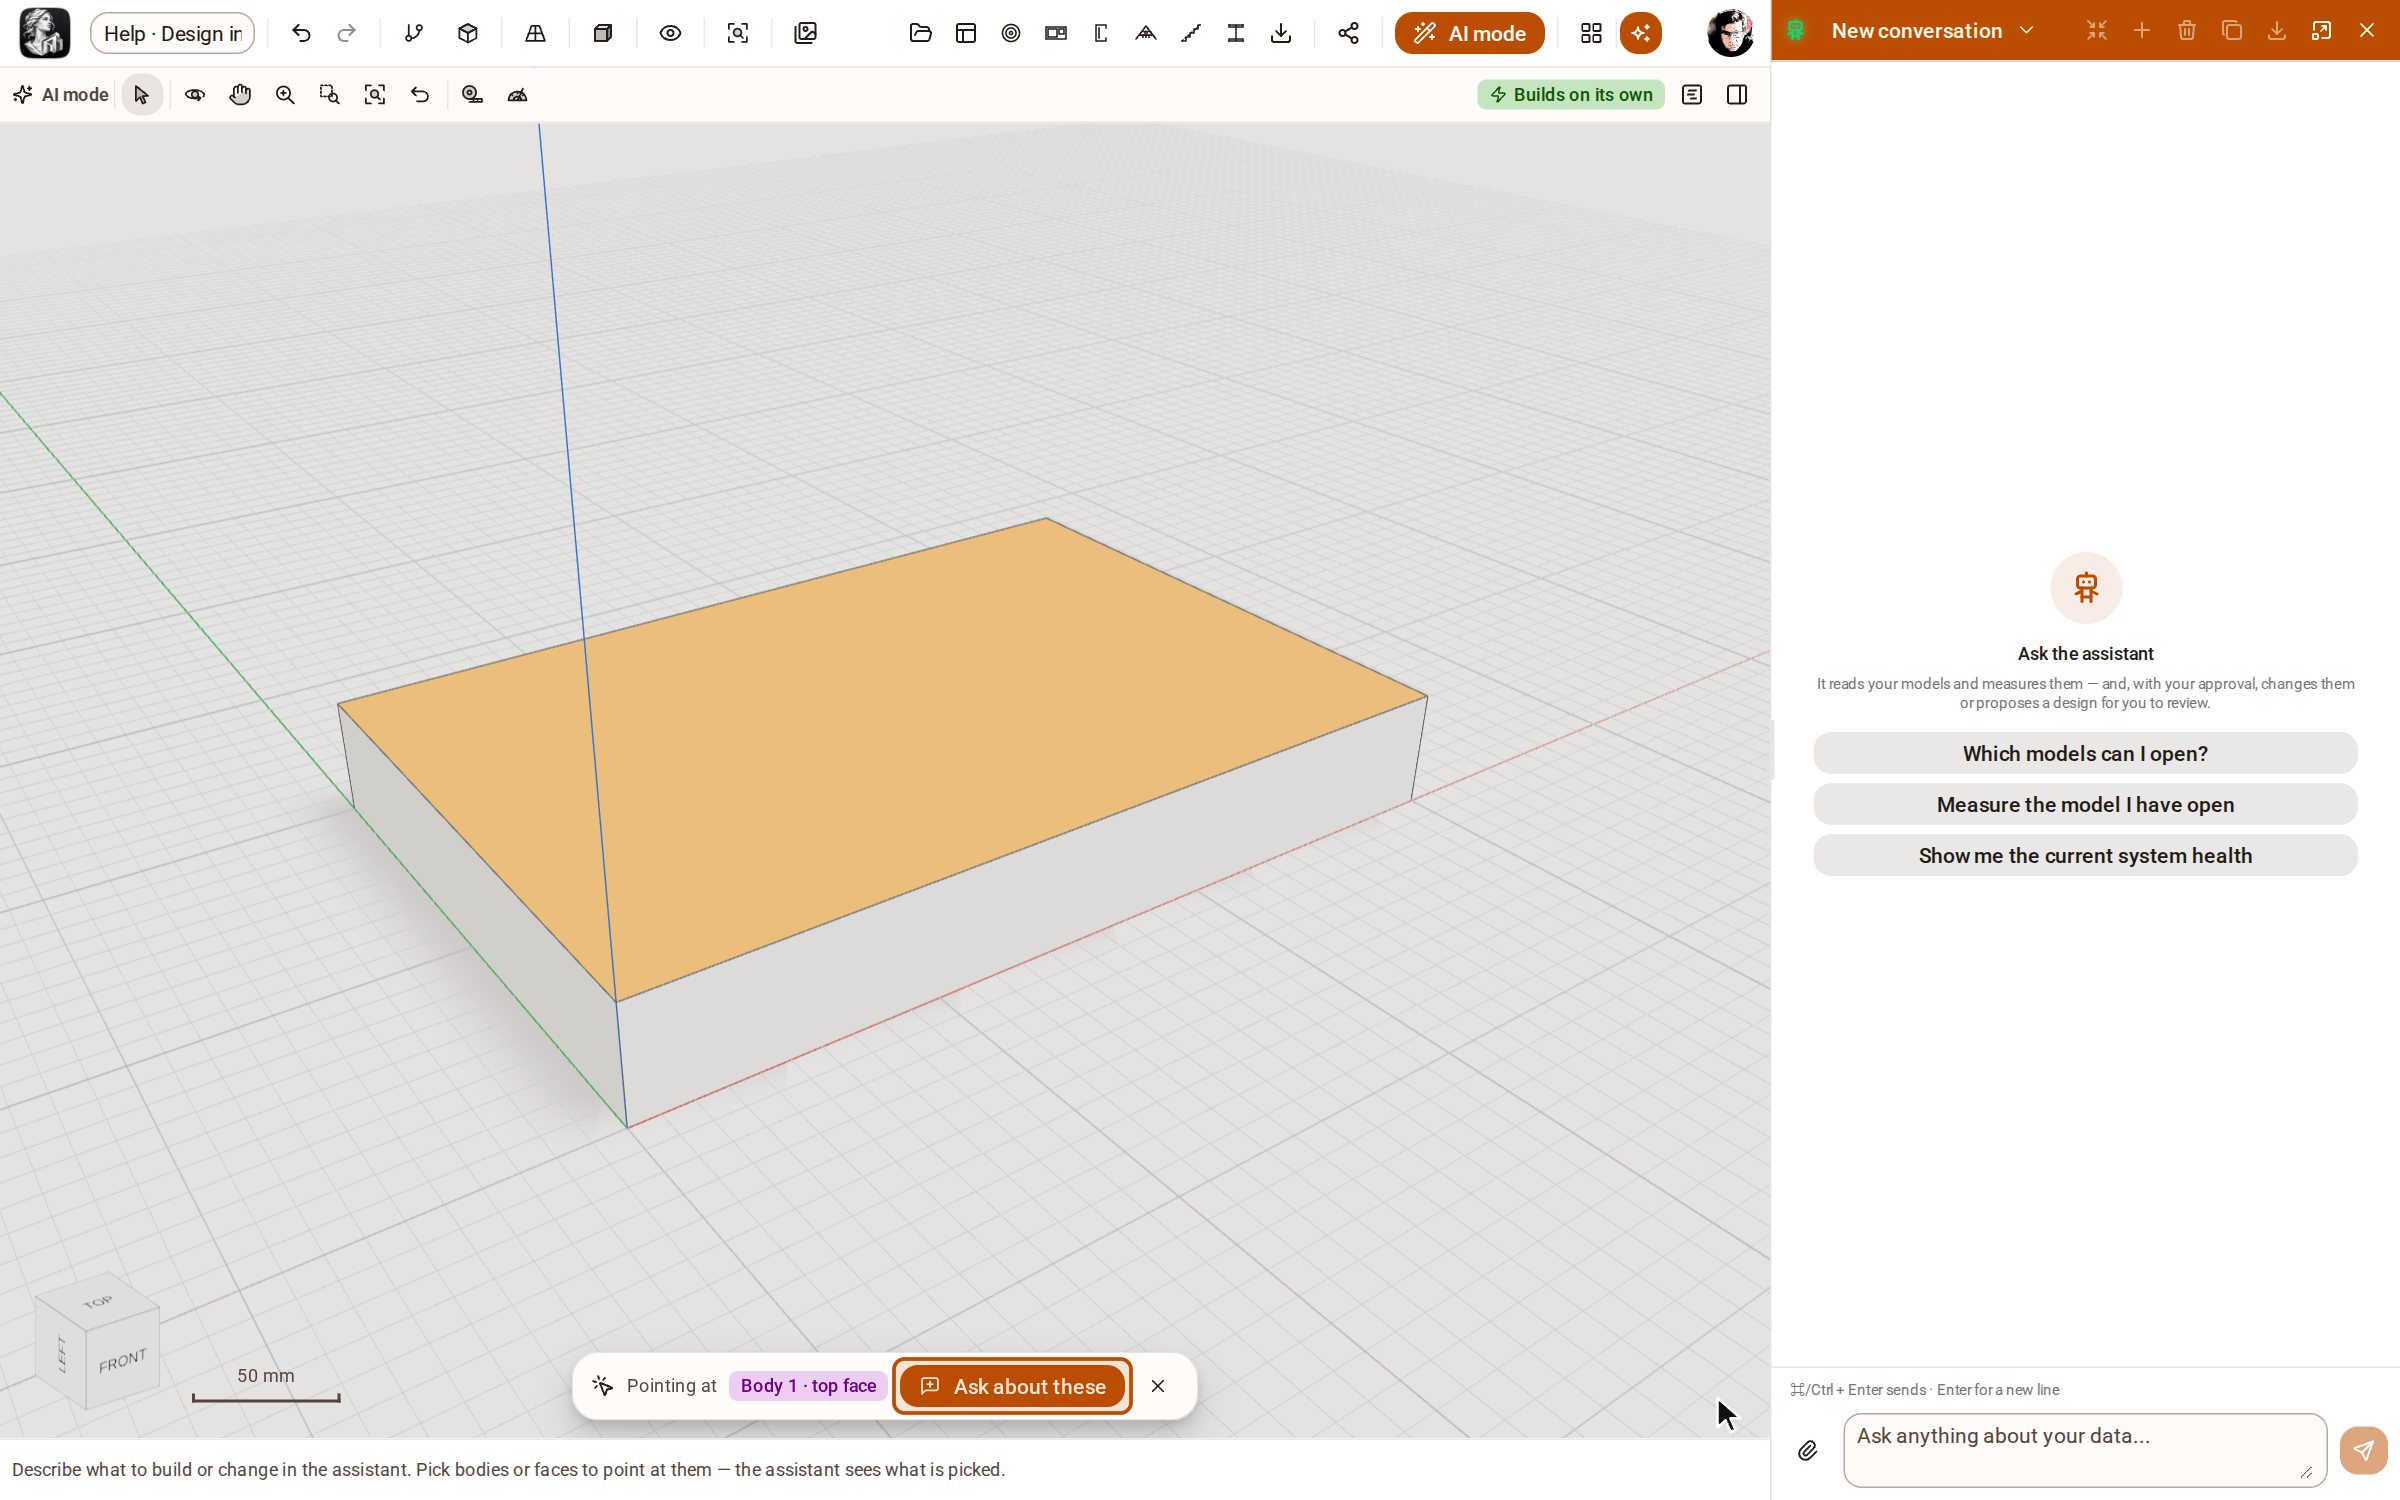Image resolution: width=2400 pixels, height=1500 pixels.
Task: Toggle the orange AI mode button
Action: tap(1469, 33)
